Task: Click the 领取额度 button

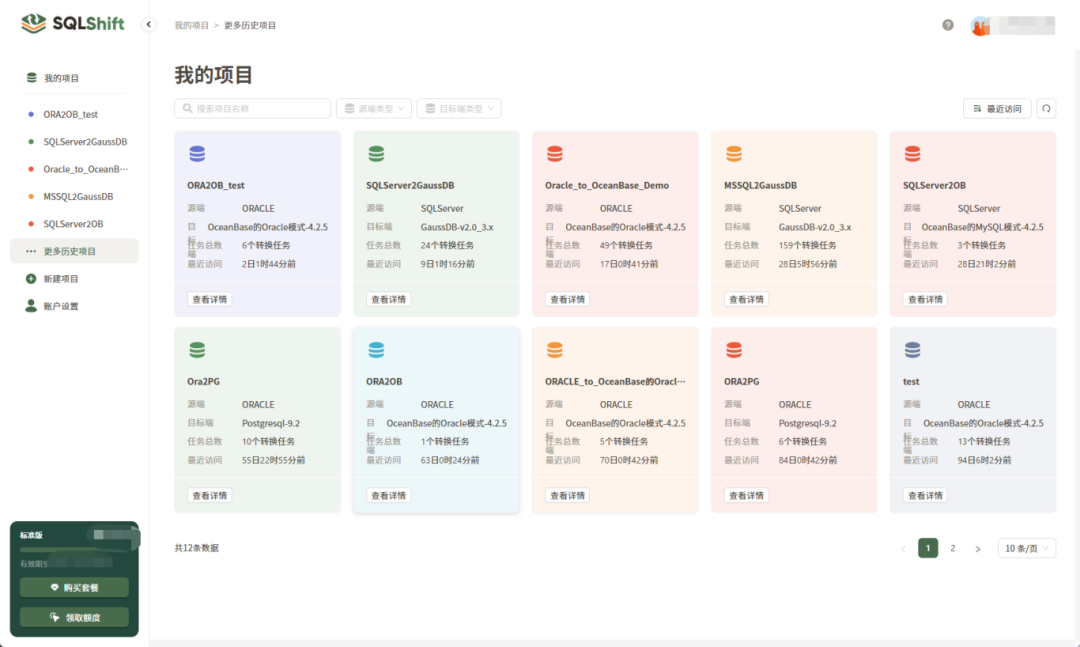Action: point(74,617)
